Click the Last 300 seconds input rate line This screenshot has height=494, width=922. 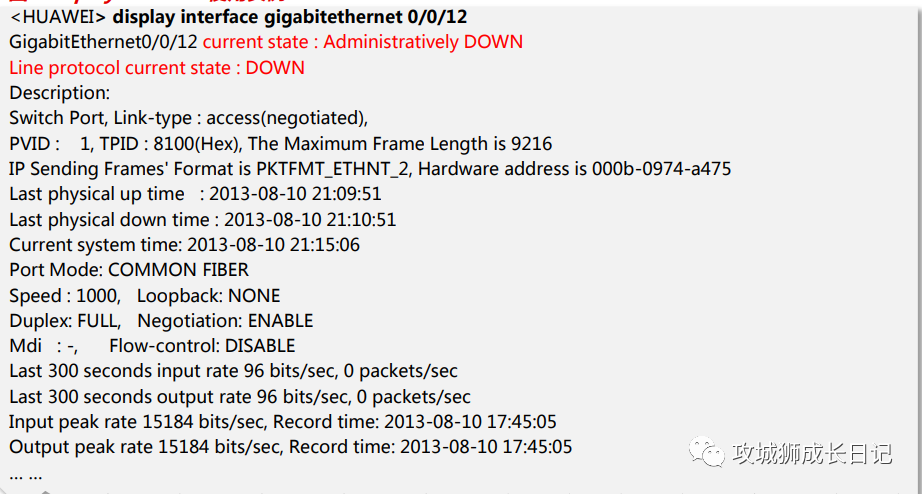coord(233,371)
